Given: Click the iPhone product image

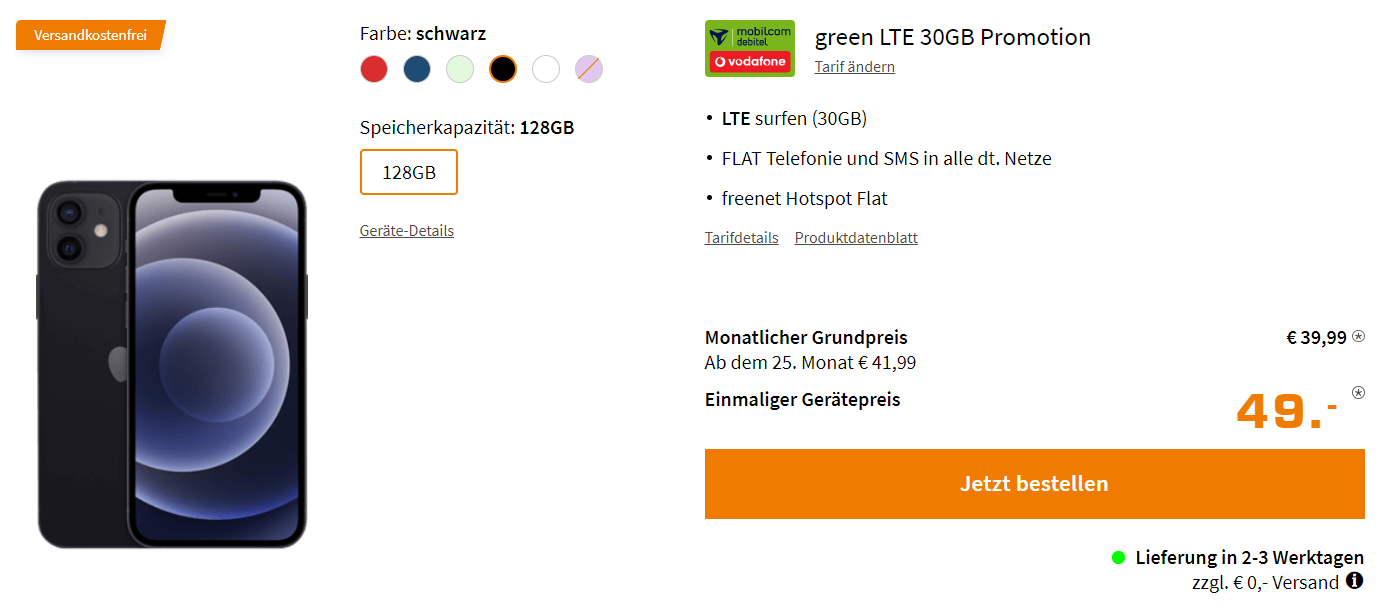Looking at the screenshot, I should [172, 364].
